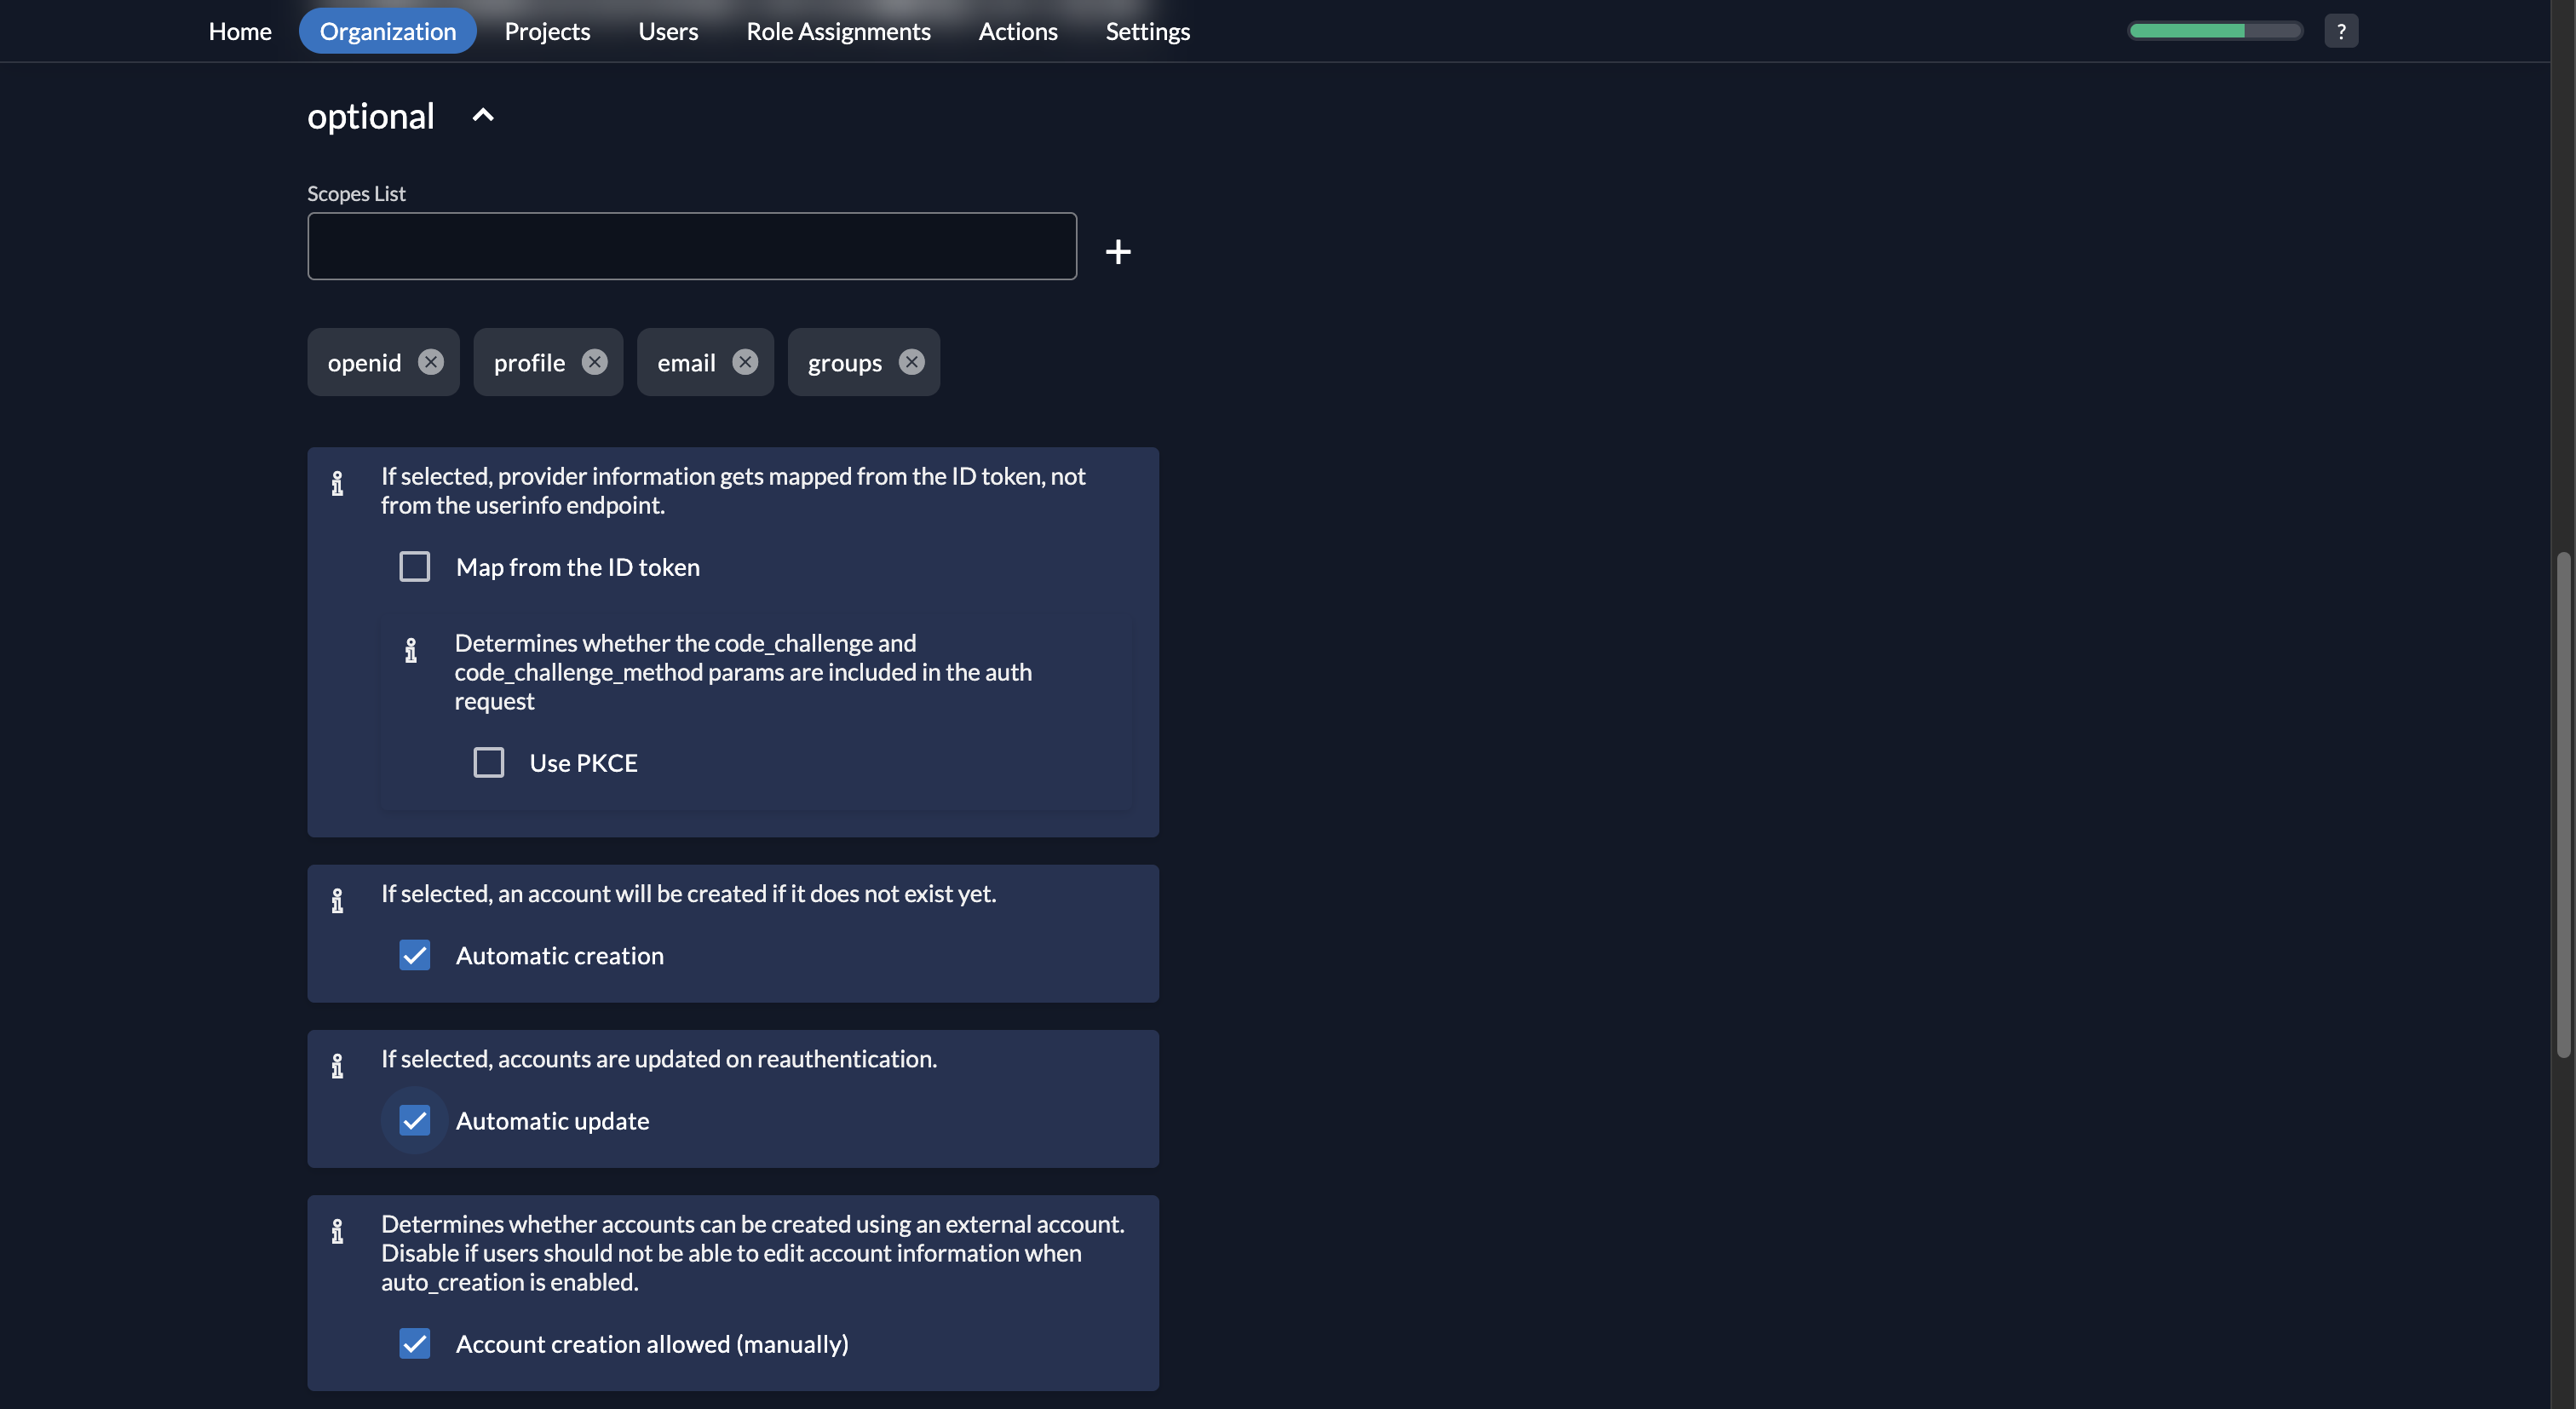The width and height of the screenshot is (2576, 1409).
Task: Open help via the question mark icon
Action: point(2341,31)
